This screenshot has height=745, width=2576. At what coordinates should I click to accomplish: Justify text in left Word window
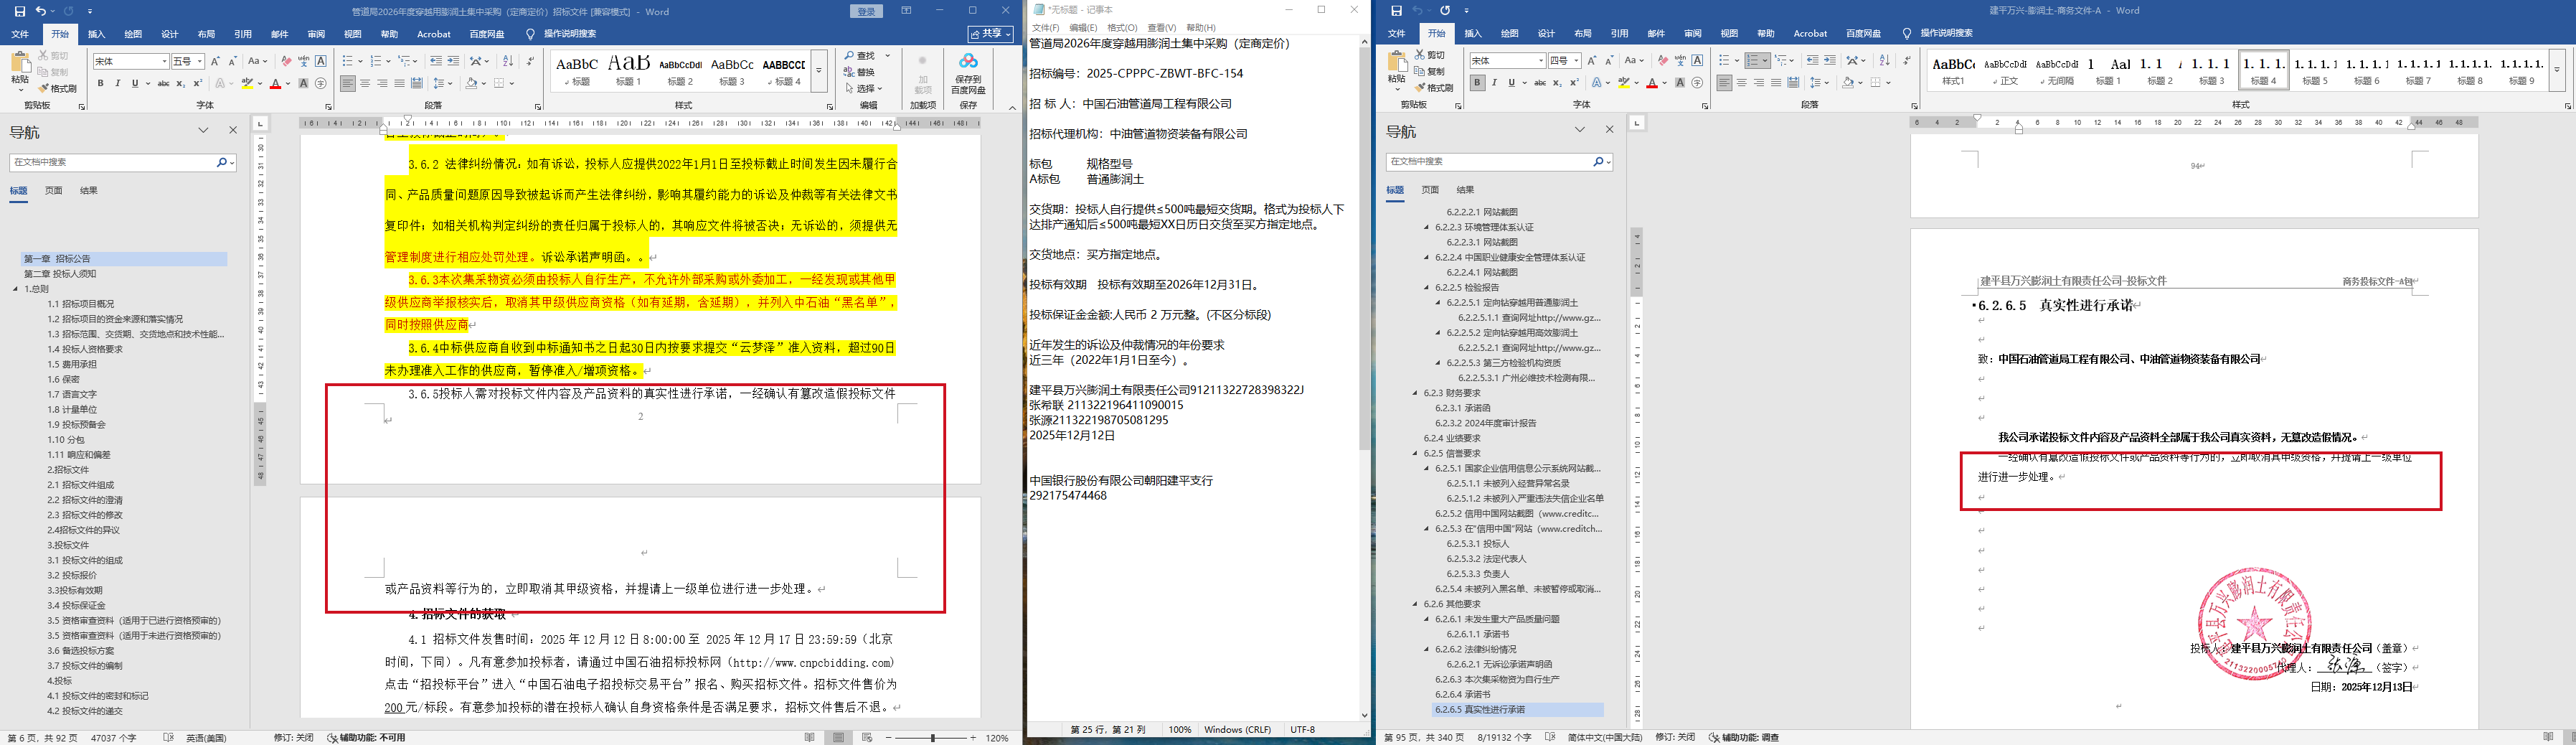[399, 83]
